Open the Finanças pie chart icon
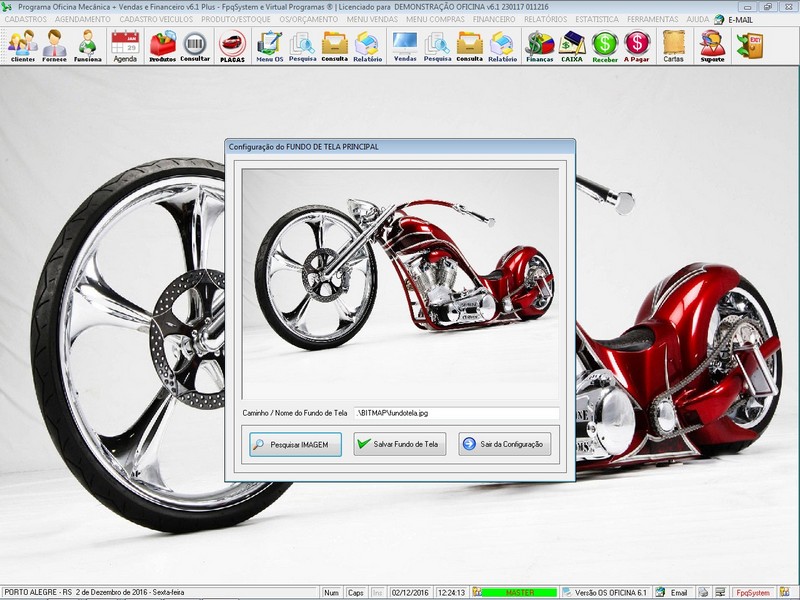 click(x=540, y=46)
